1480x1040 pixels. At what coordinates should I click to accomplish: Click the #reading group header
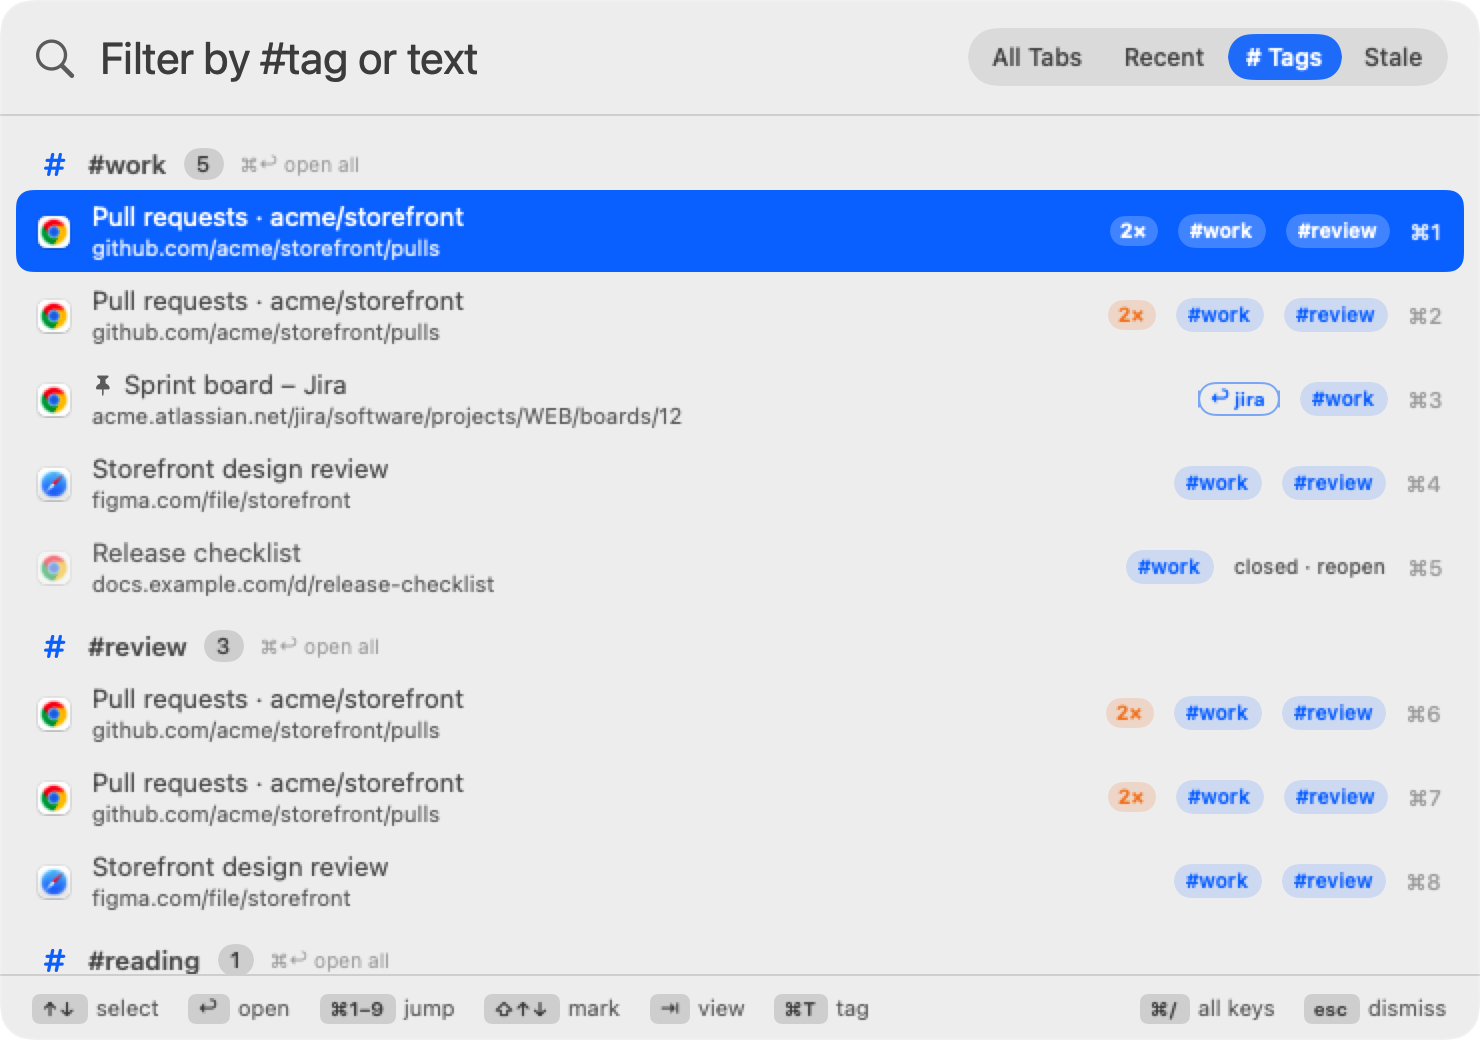pyautogui.click(x=144, y=961)
